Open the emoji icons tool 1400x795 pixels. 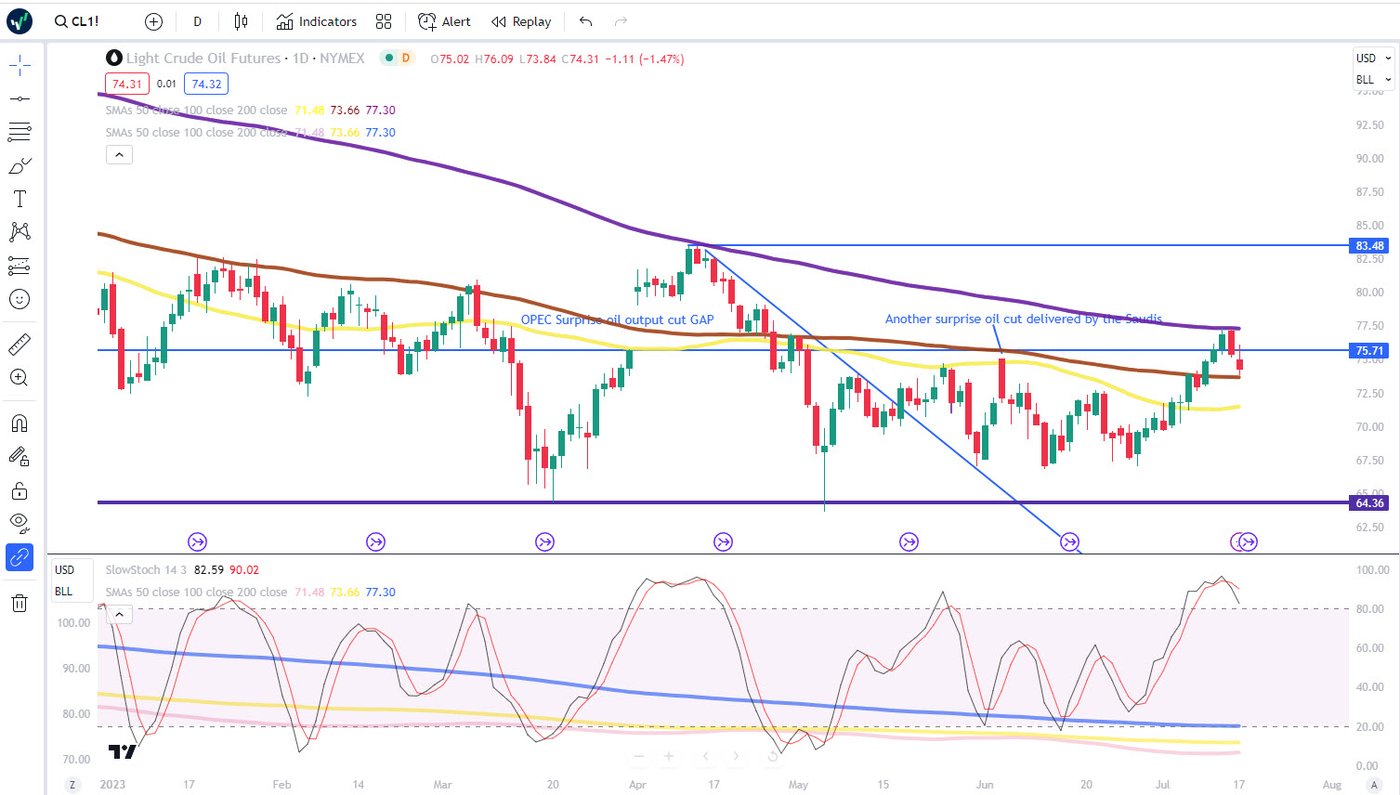(x=19, y=299)
